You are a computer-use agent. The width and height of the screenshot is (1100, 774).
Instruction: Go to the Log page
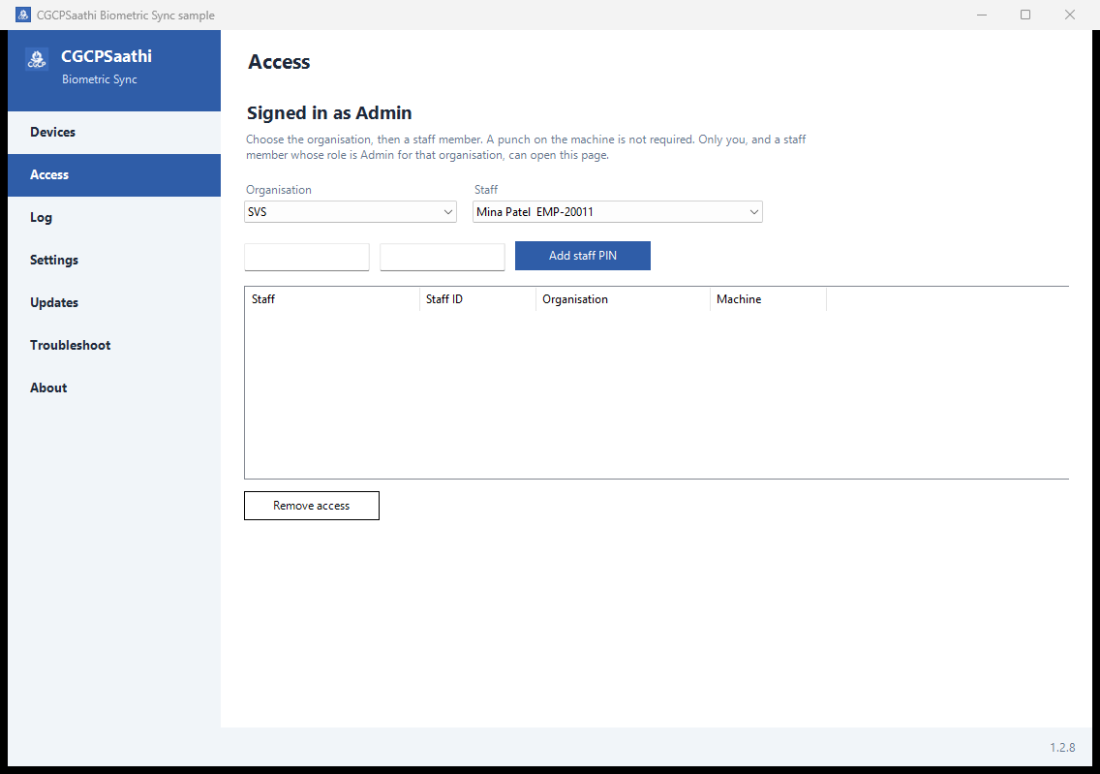pyautogui.click(x=114, y=218)
